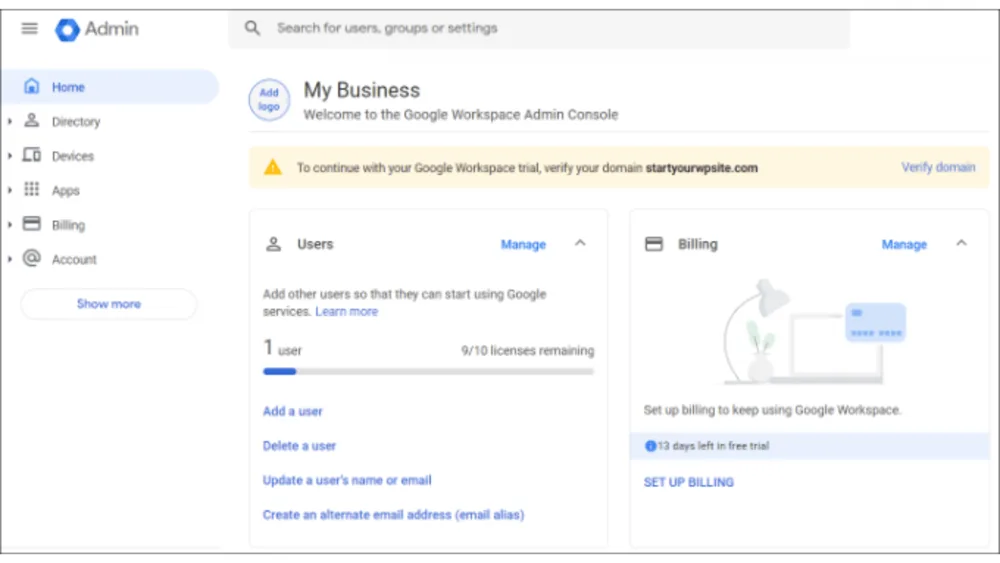Click the 9/10 licenses remaining text
Viewport: 1000px width, 563px height.
(x=527, y=351)
